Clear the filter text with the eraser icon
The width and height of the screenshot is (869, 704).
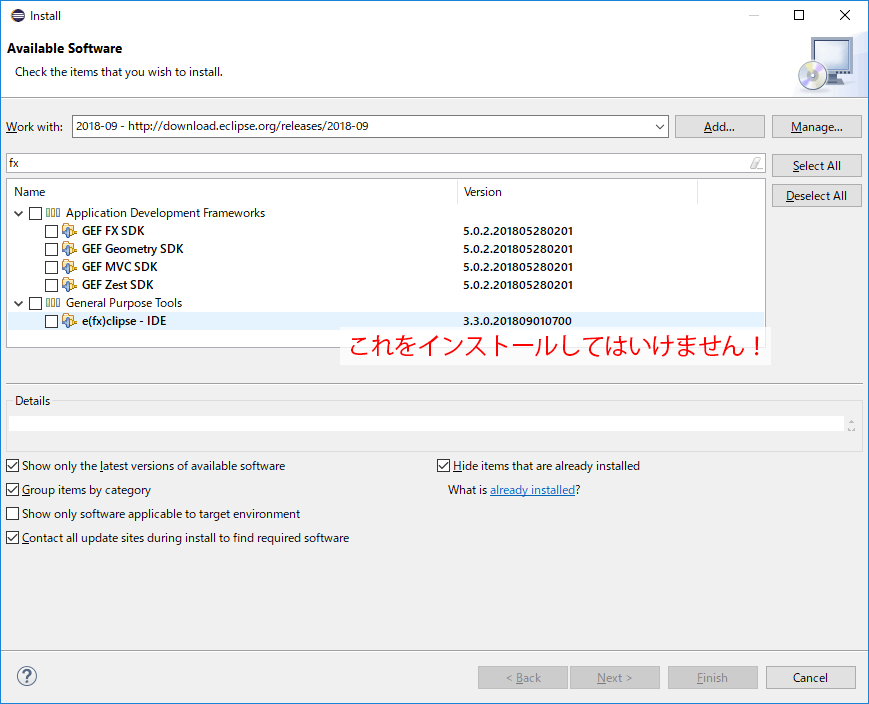click(x=756, y=163)
